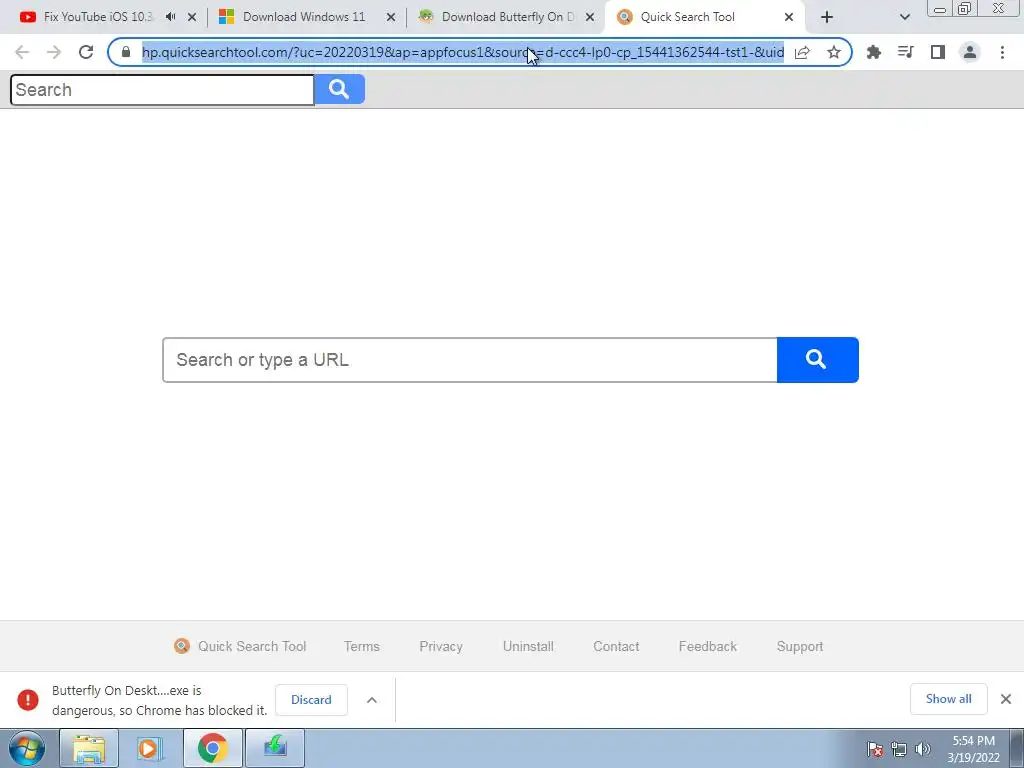Toggle the Chrome side panel
Screen dimensions: 1024x768
[938, 52]
